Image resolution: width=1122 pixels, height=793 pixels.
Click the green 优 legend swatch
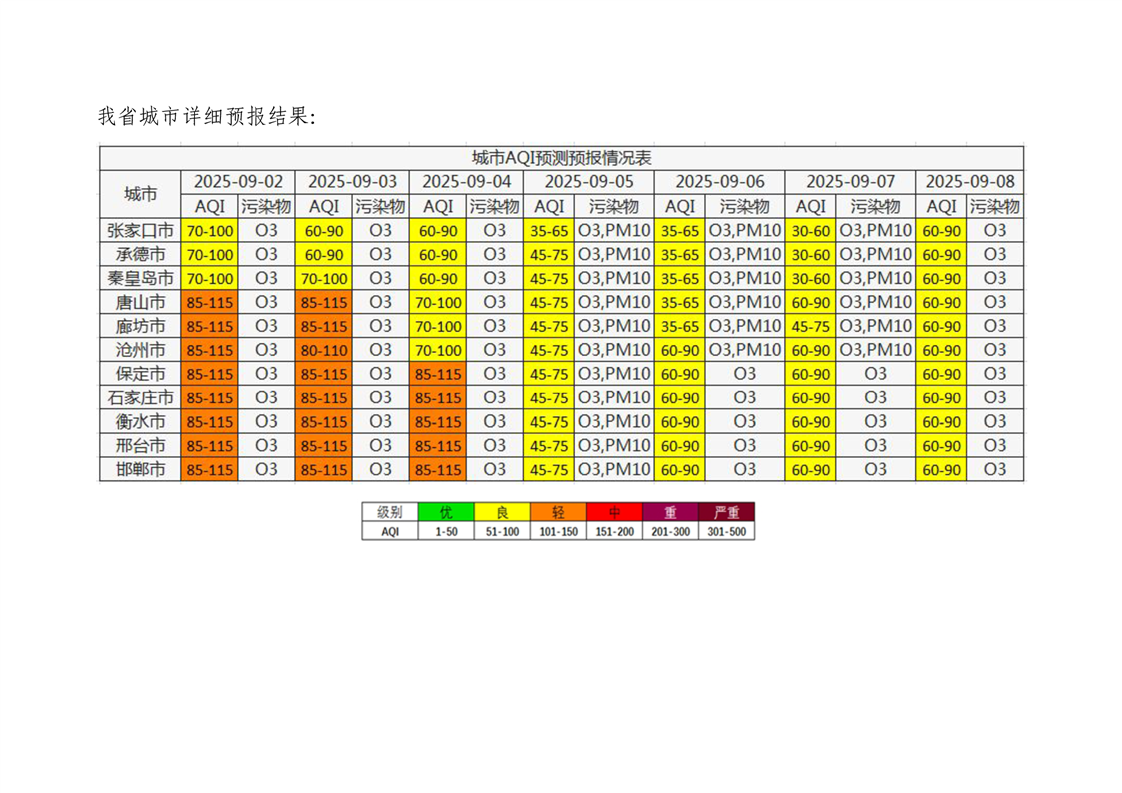(x=446, y=512)
